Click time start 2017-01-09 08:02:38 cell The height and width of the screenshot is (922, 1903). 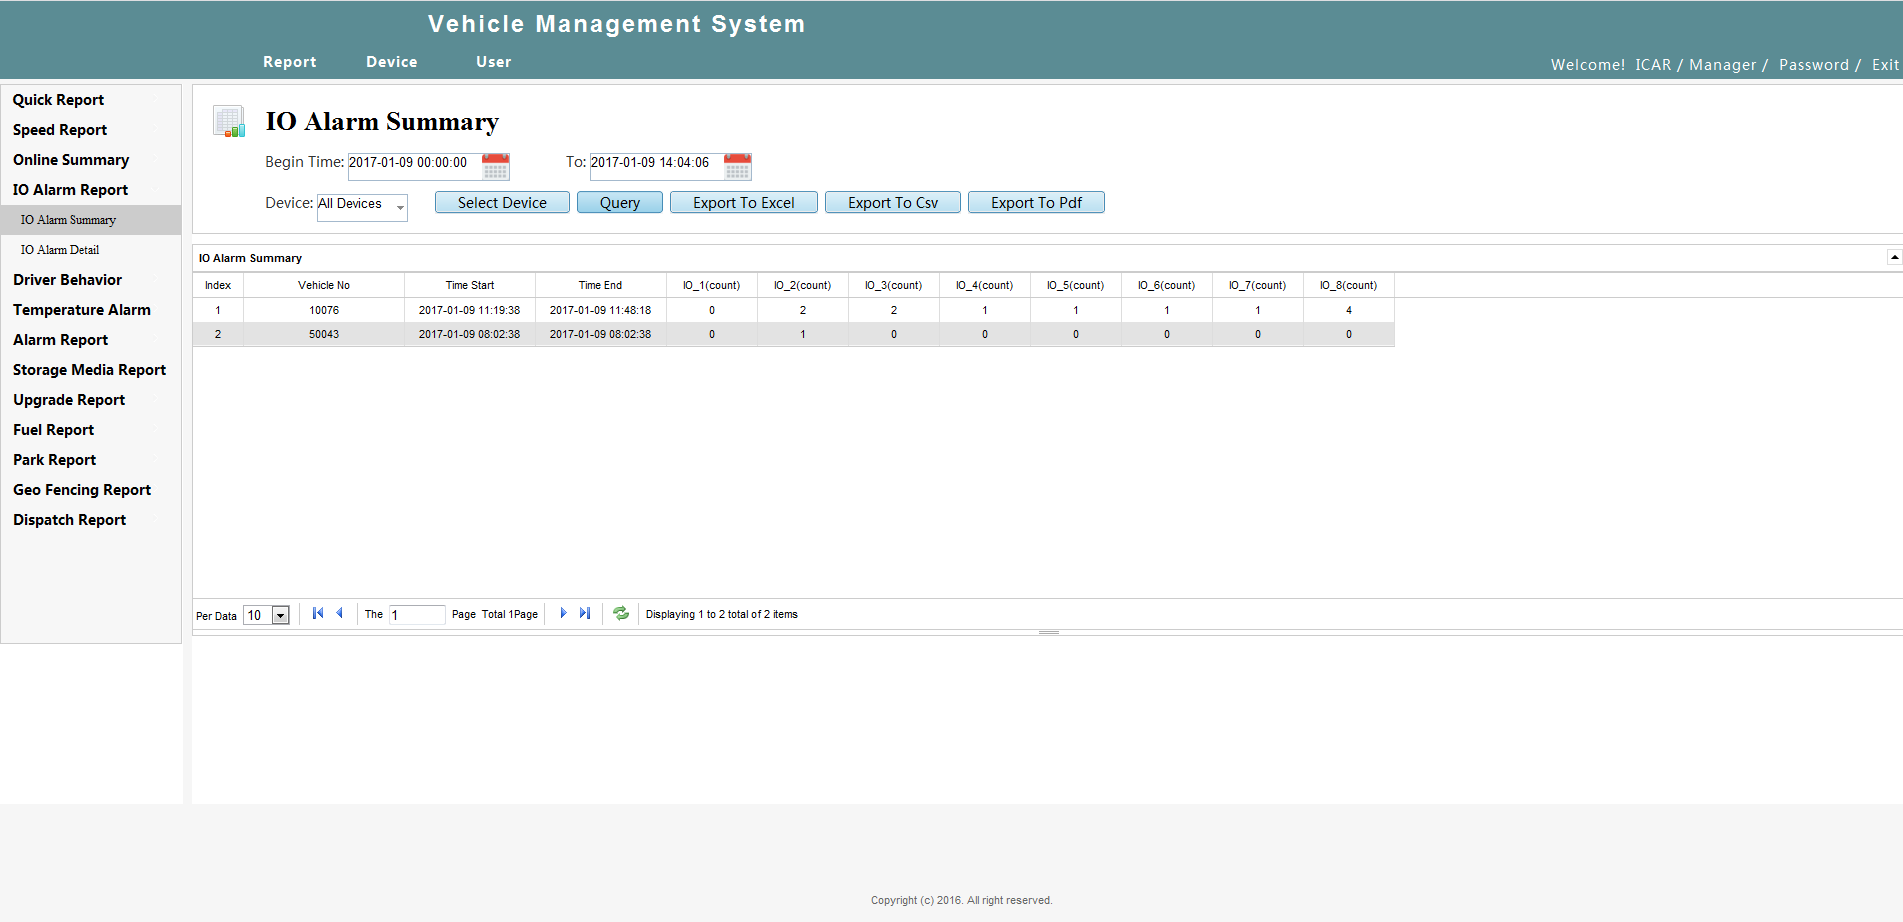point(470,334)
